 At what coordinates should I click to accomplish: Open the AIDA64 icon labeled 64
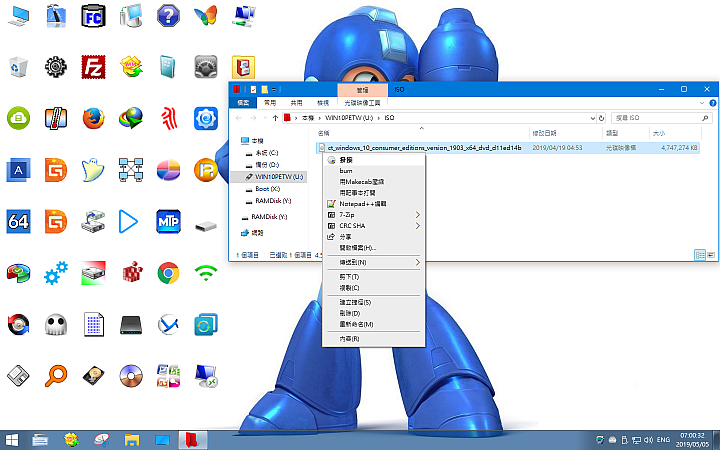[x=18, y=222]
